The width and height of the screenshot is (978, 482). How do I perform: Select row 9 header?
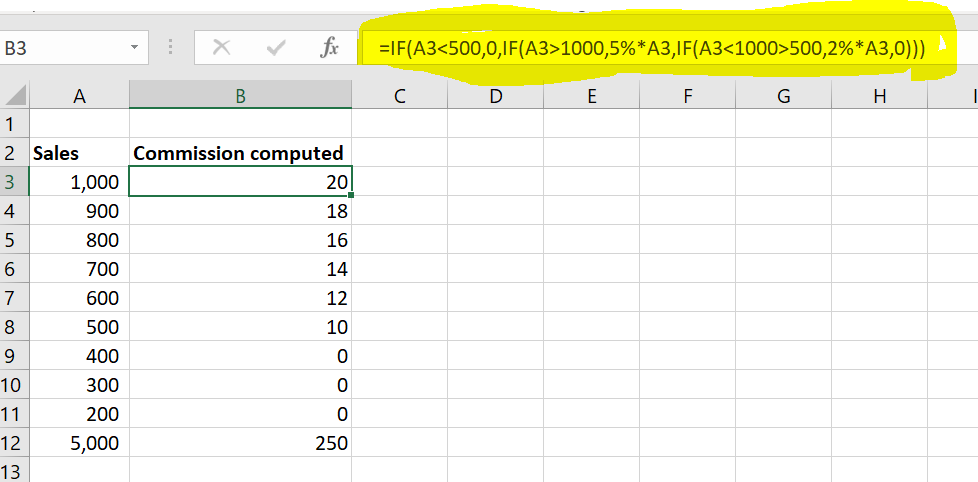point(14,355)
